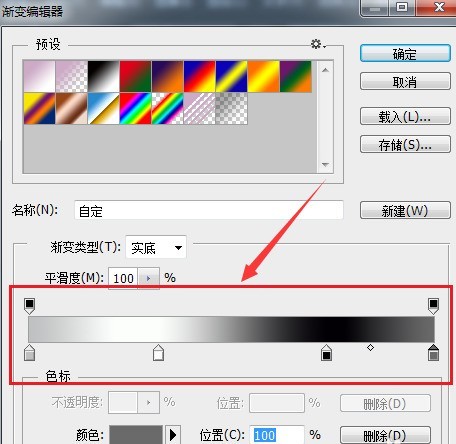Select the rightmost dark gray color stop
This screenshot has width=456, height=444.
433,353
